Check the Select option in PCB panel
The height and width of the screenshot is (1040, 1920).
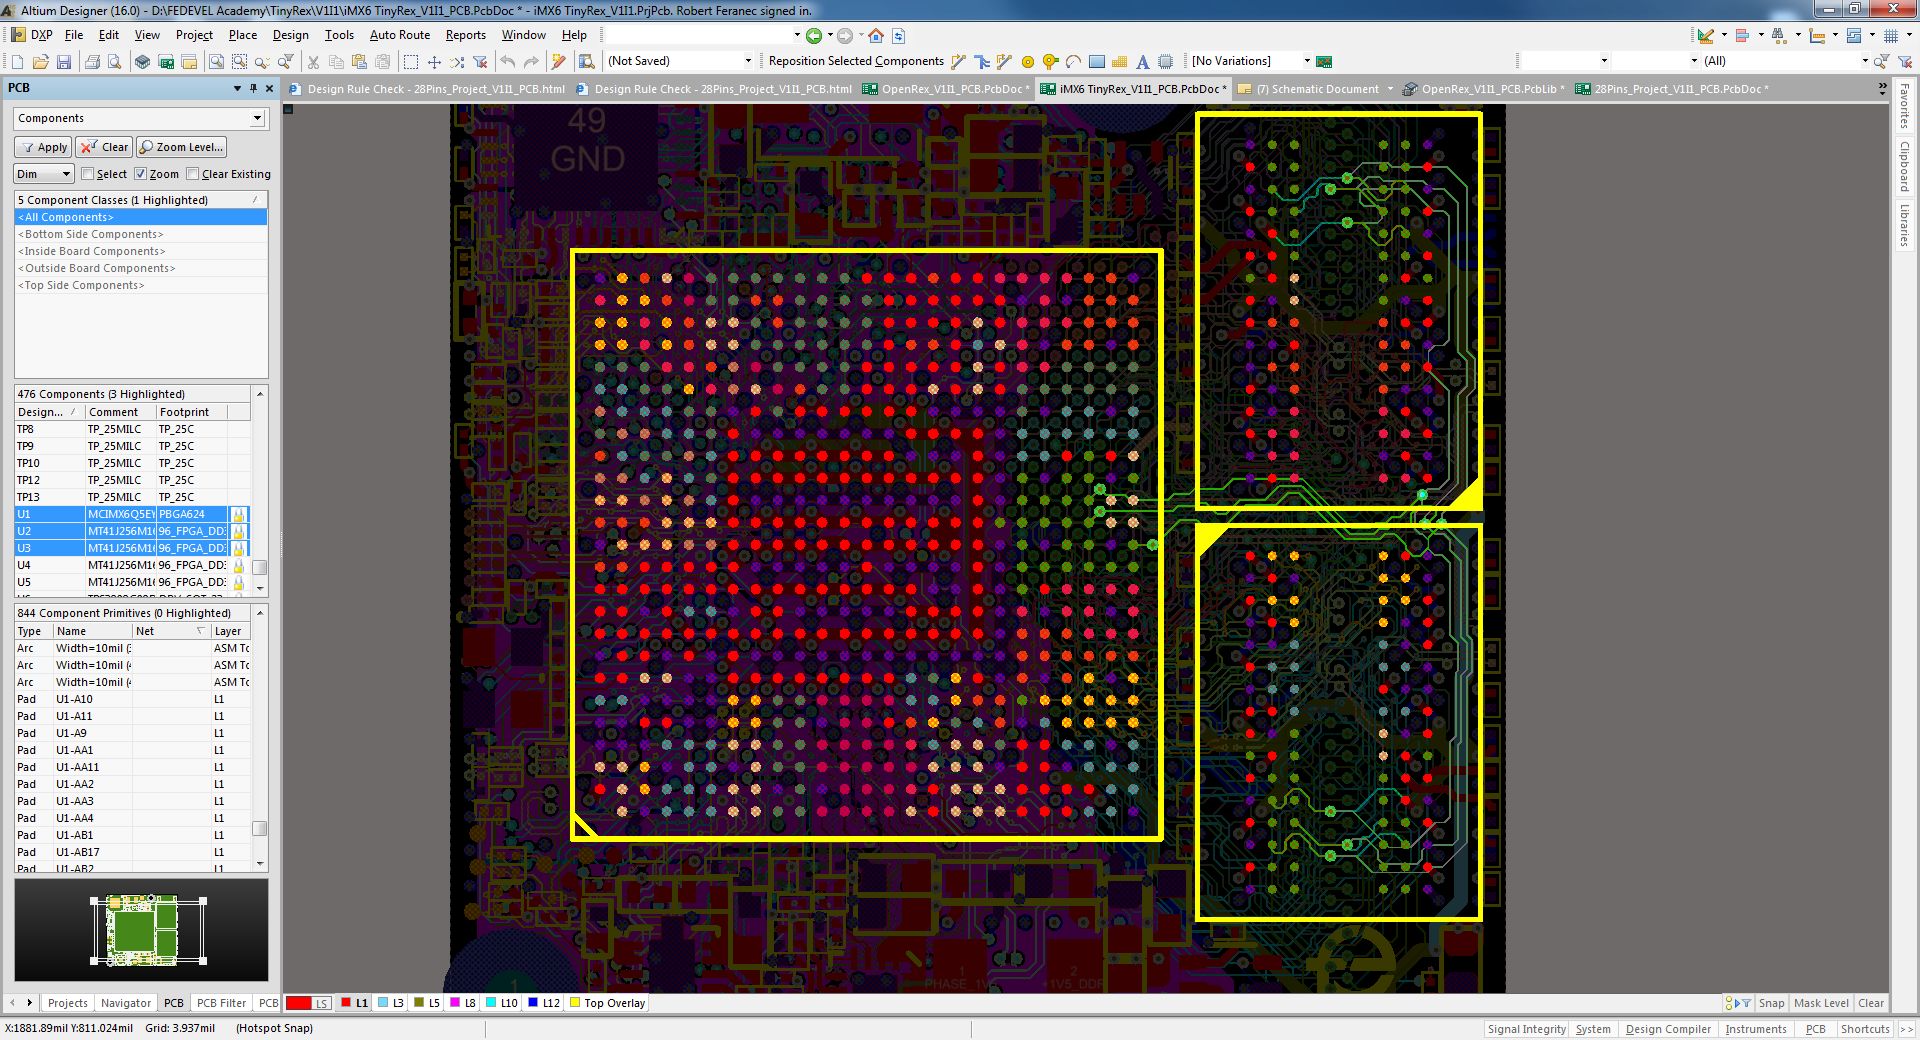point(89,173)
